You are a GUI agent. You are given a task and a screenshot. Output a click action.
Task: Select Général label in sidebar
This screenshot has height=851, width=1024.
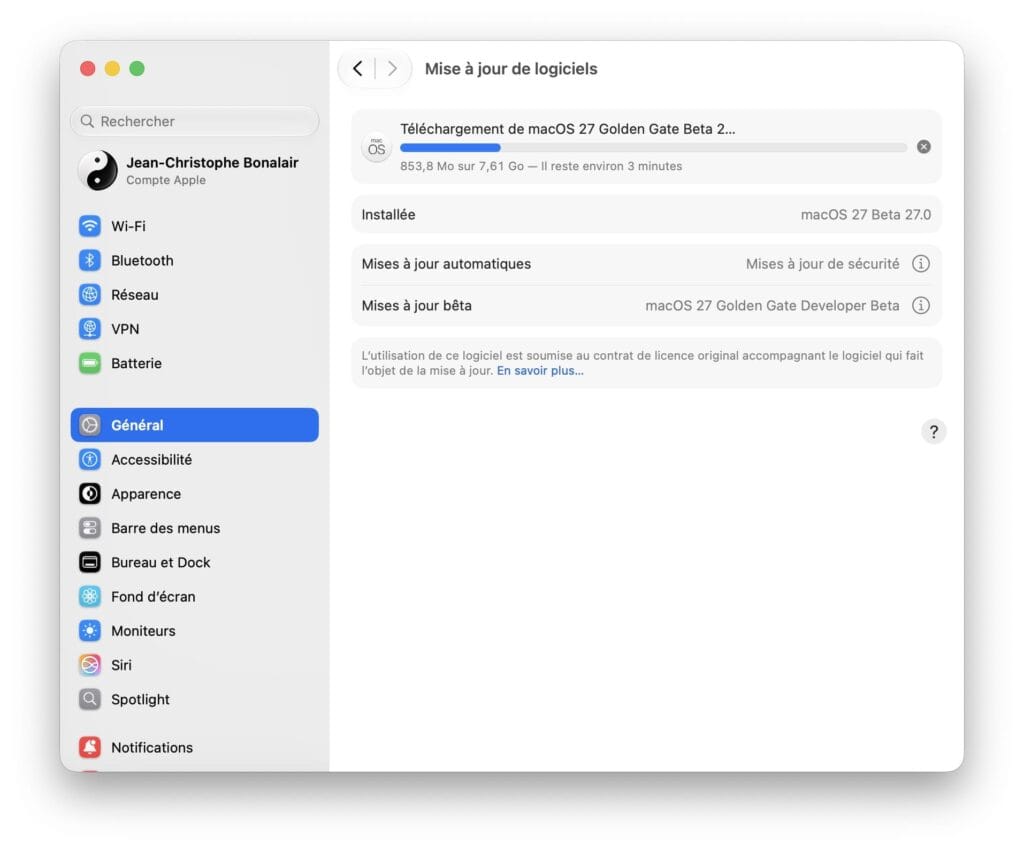[x=137, y=425]
